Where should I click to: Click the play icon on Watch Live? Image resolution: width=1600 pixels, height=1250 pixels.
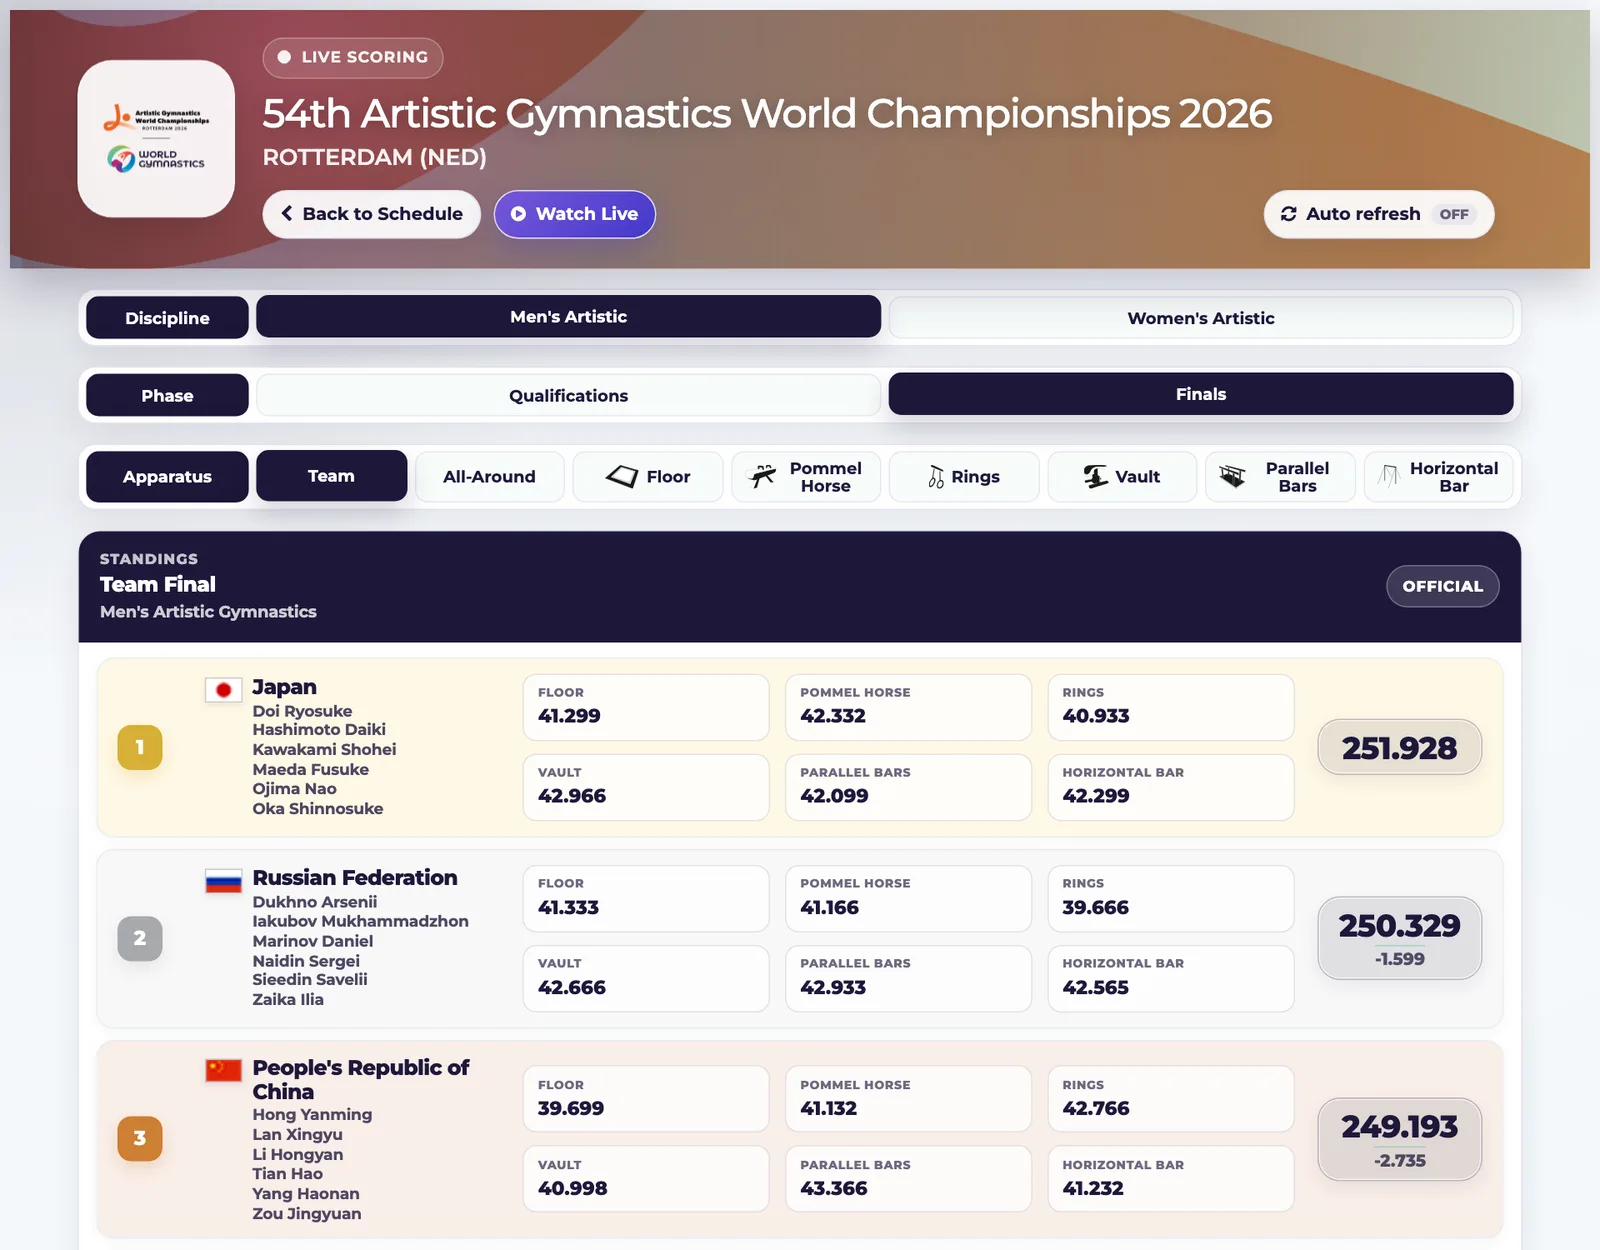tap(518, 214)
